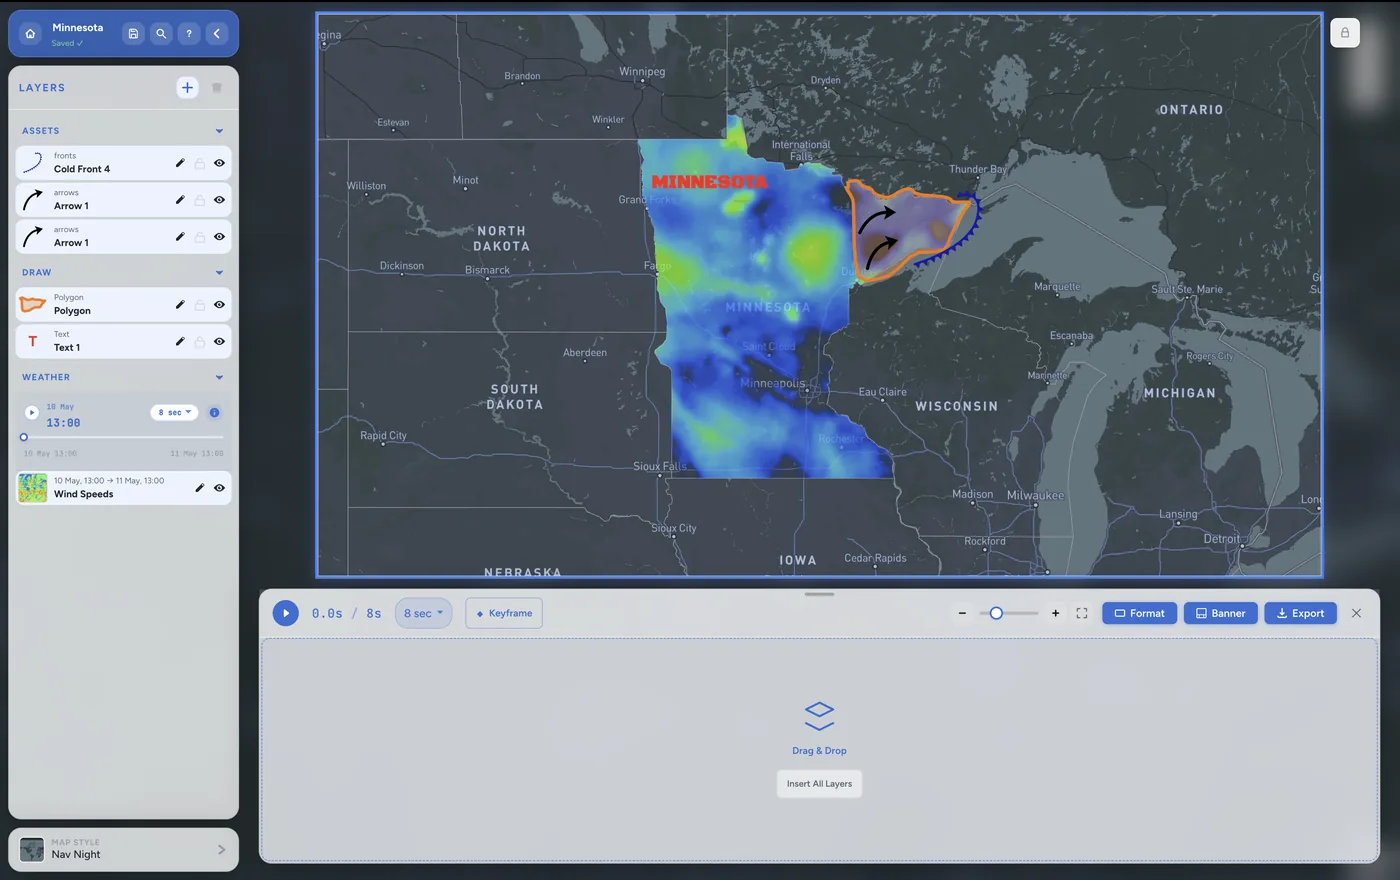Click the red T icon of Text 1
1400x880 pixels.
point(33,342)
